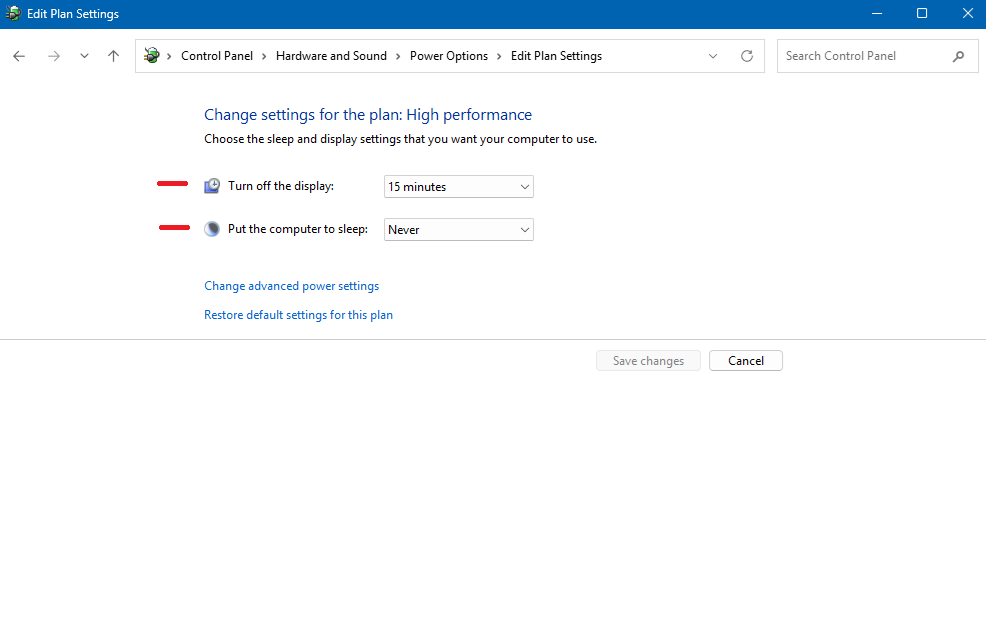Refresh the current Control Panel page

pos(746,56)
